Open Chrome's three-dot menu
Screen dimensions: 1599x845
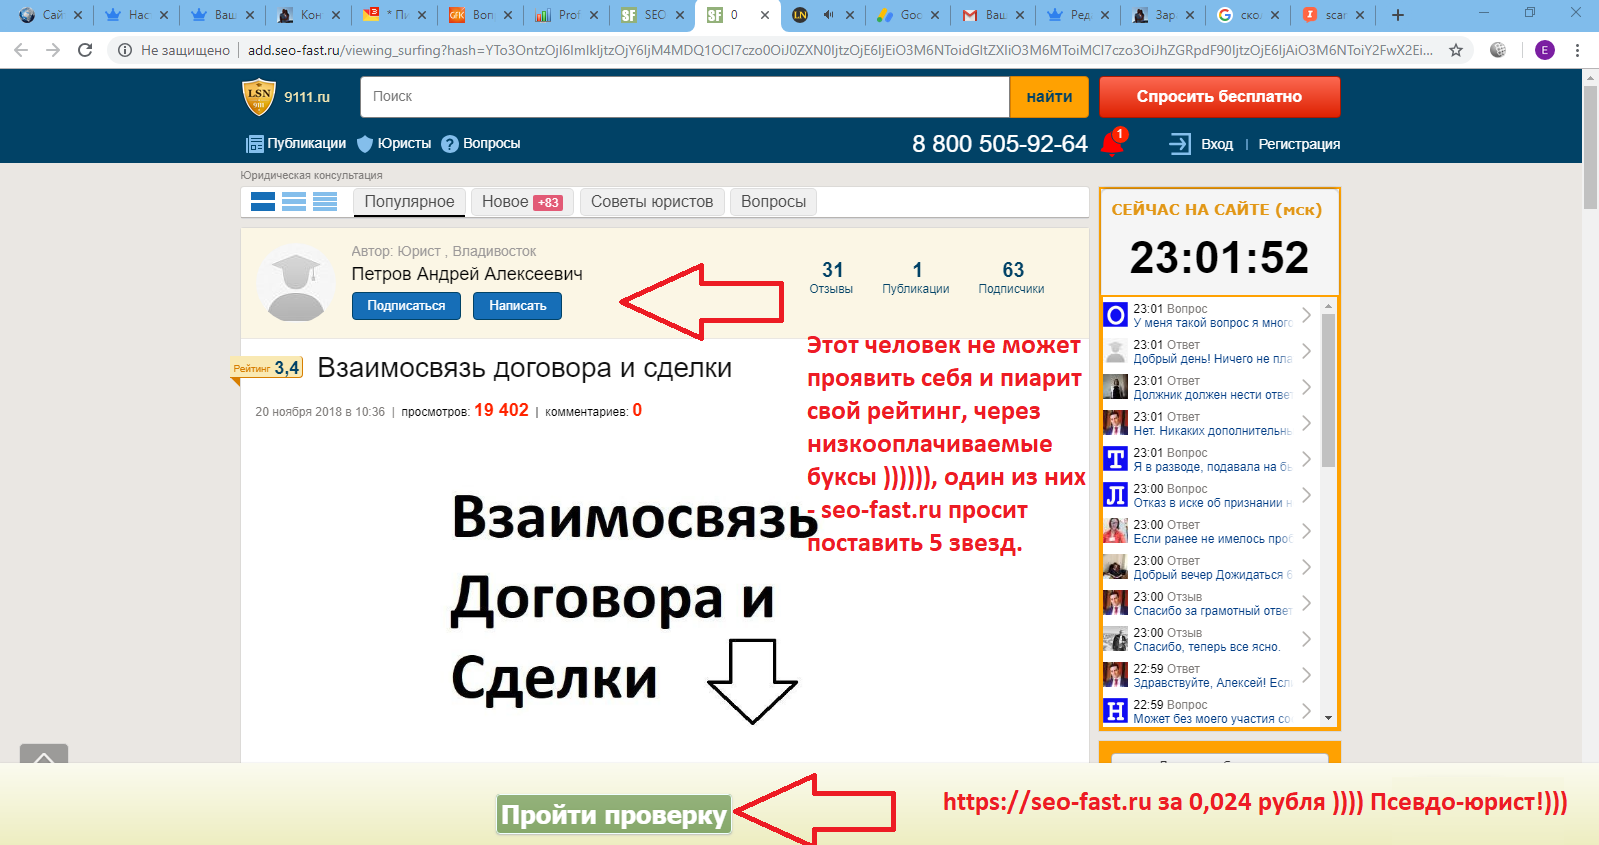click(1577, 50)
